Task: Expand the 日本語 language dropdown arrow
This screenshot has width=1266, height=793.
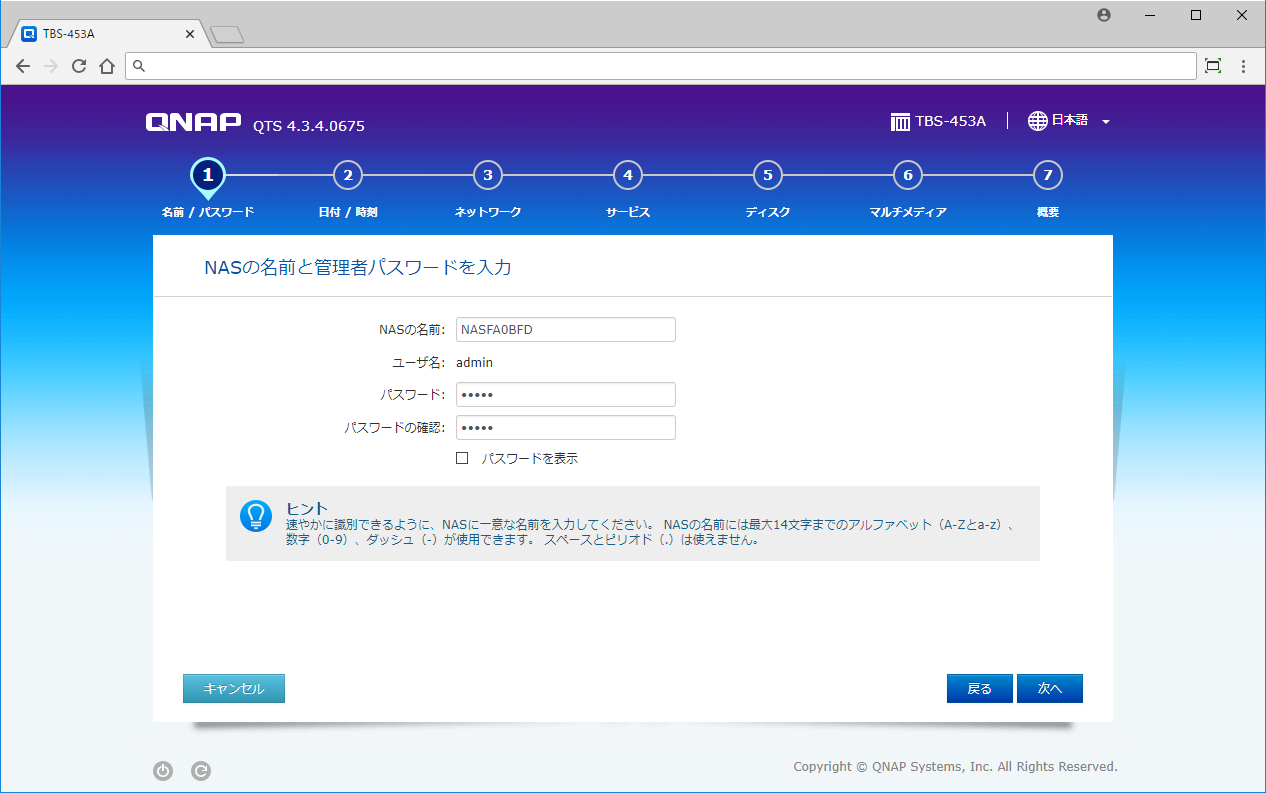Action: coord(1106,122)
